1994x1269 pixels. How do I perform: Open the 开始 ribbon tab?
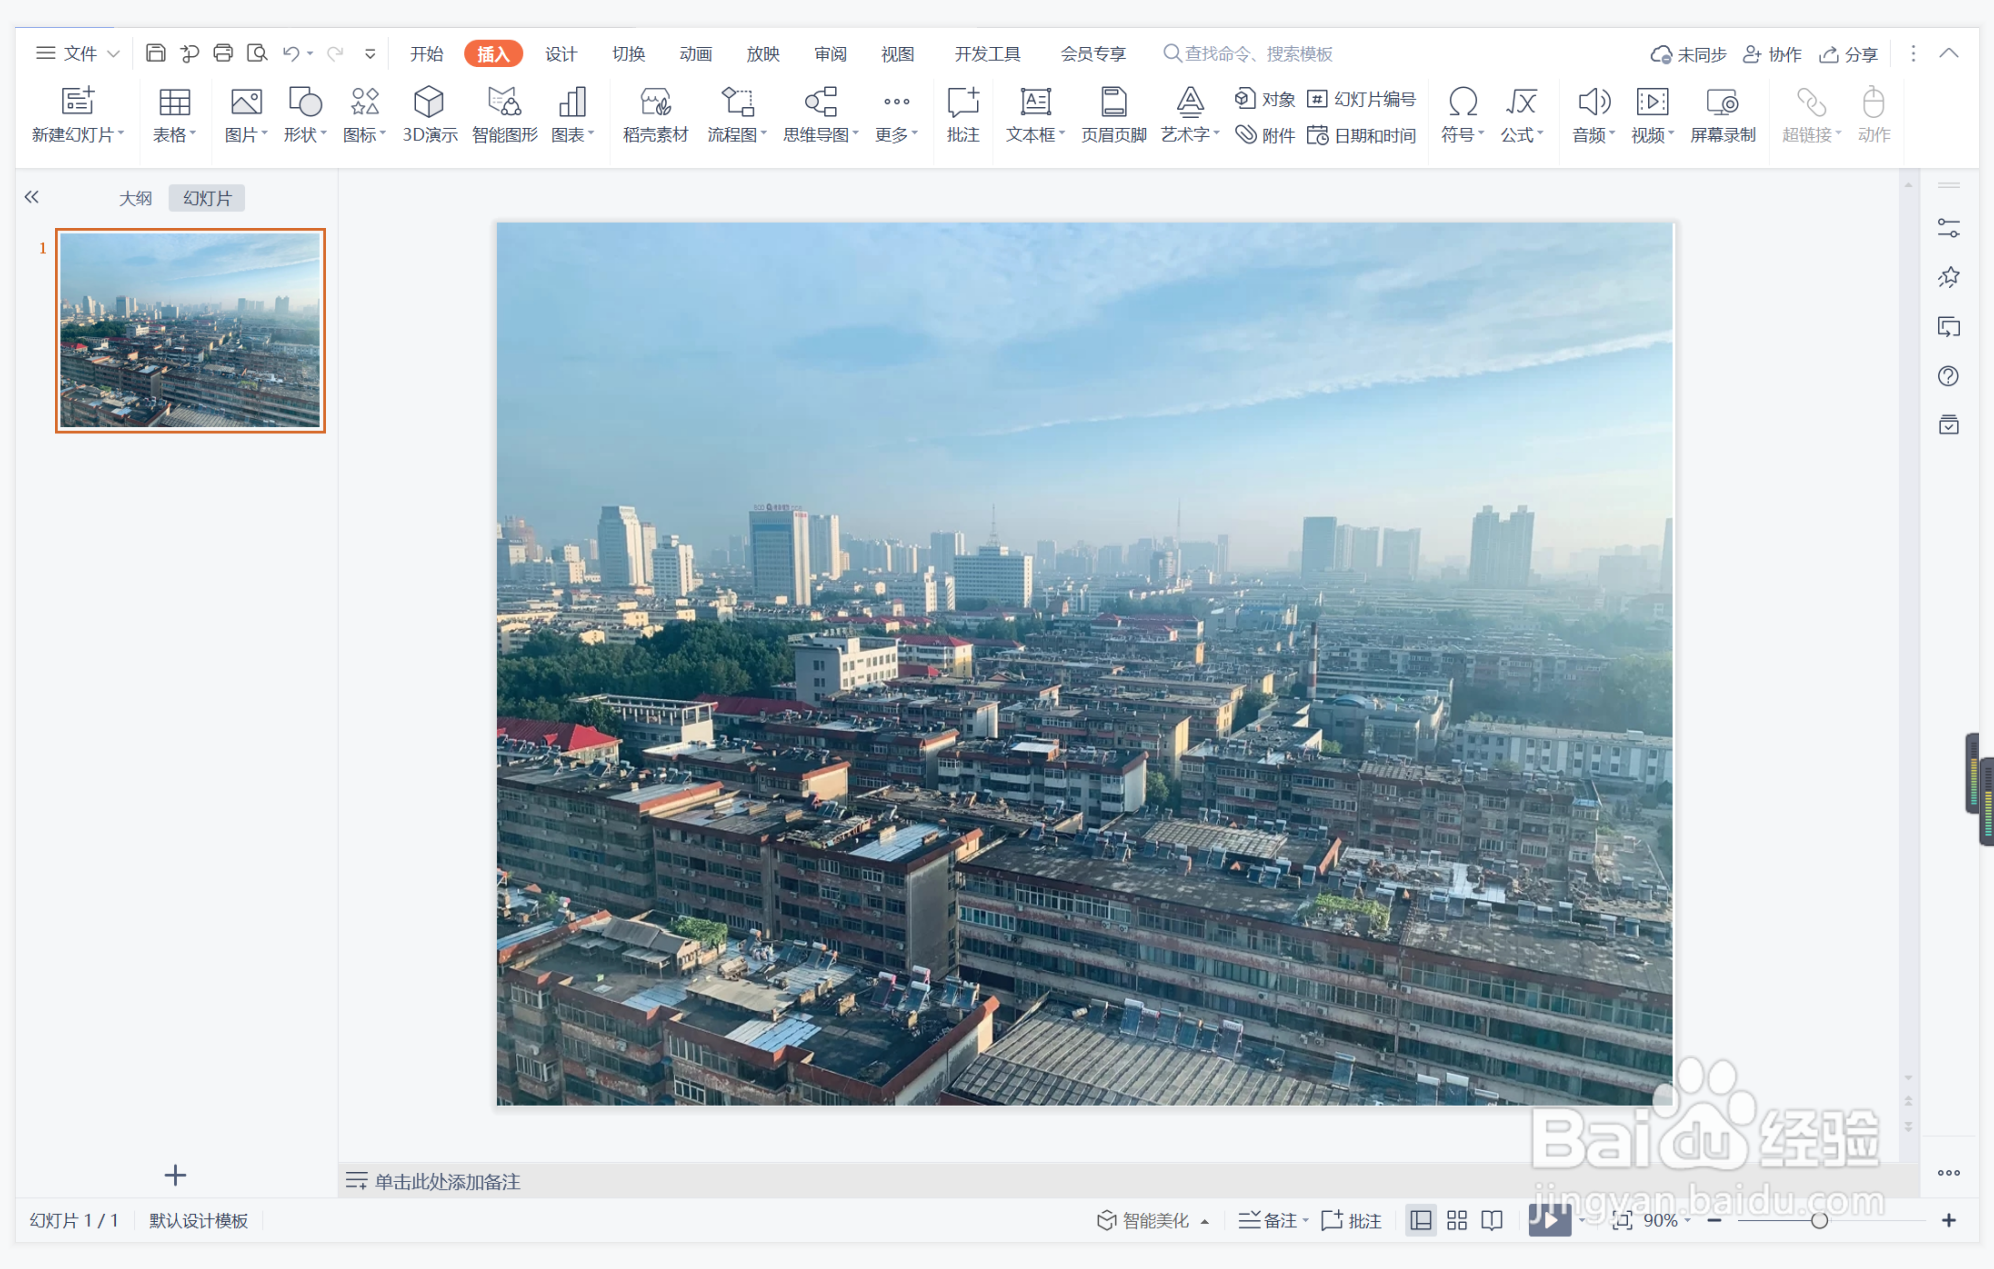[427, 54]
